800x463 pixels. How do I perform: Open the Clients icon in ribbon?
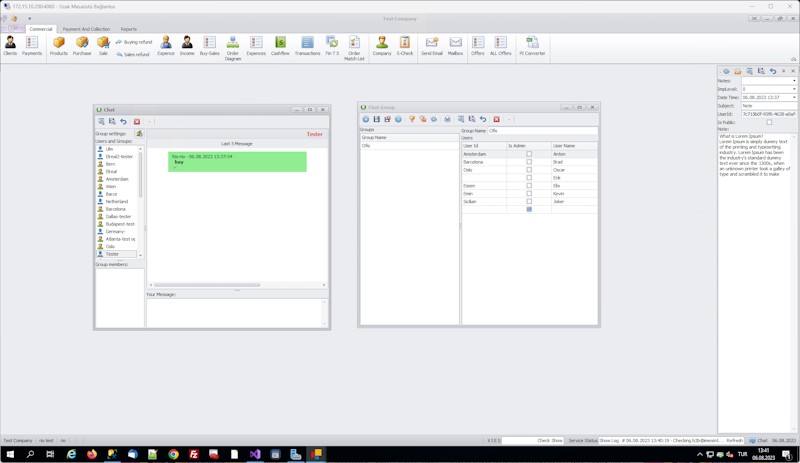point(10,45)
